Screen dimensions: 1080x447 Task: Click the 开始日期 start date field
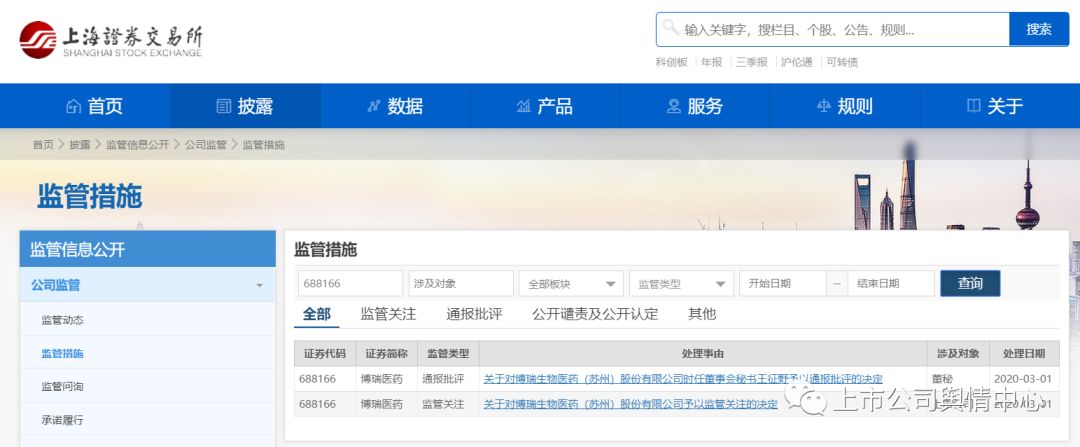pos(782,283)
